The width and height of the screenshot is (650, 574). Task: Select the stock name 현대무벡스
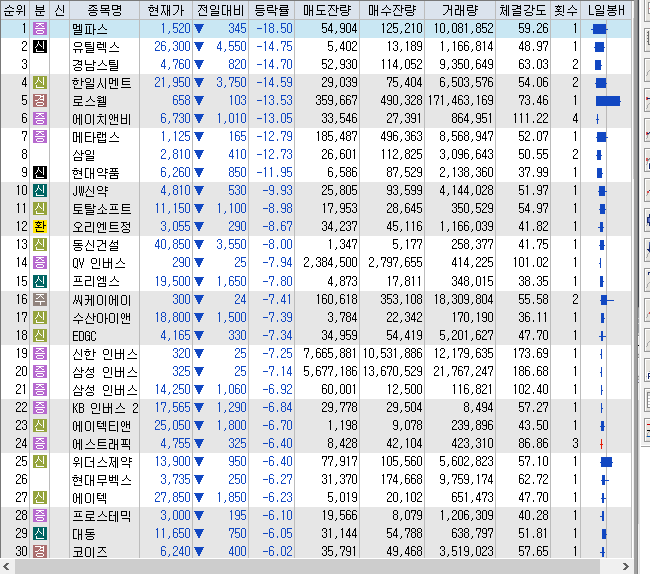[102, 480]
